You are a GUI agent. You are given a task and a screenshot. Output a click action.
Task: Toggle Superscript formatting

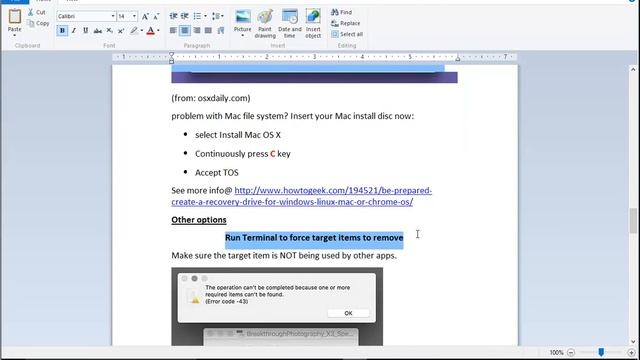[x=121, y=31]
